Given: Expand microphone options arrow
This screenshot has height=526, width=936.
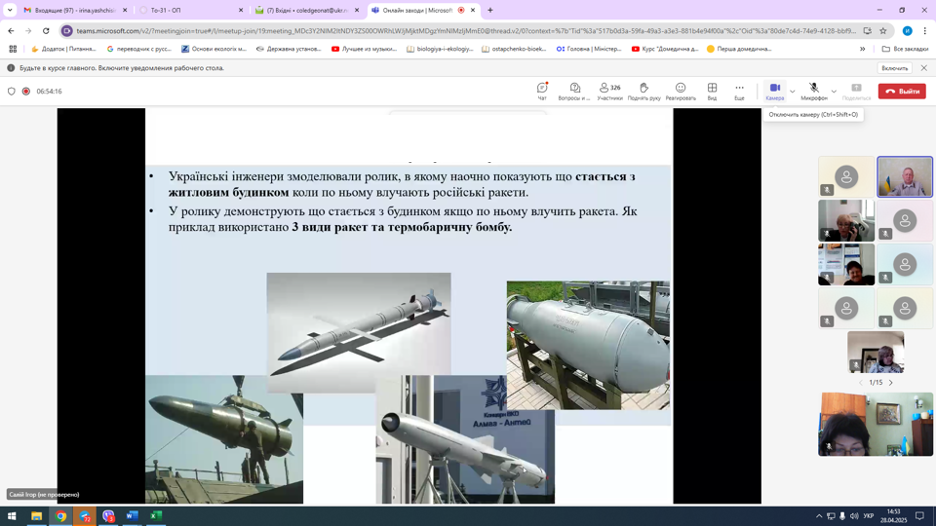Looking at the screenshot, I should pyautogui.click(x=834, y=91).
